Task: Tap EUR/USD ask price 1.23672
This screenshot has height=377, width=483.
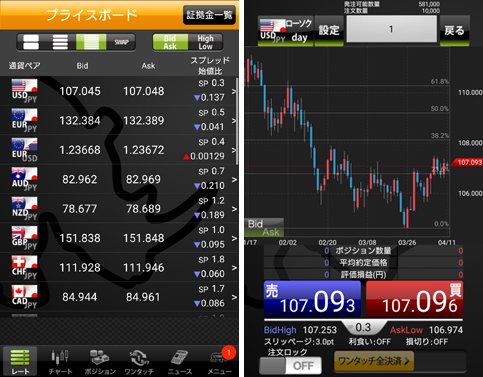Action: click(x=144, y=150)
